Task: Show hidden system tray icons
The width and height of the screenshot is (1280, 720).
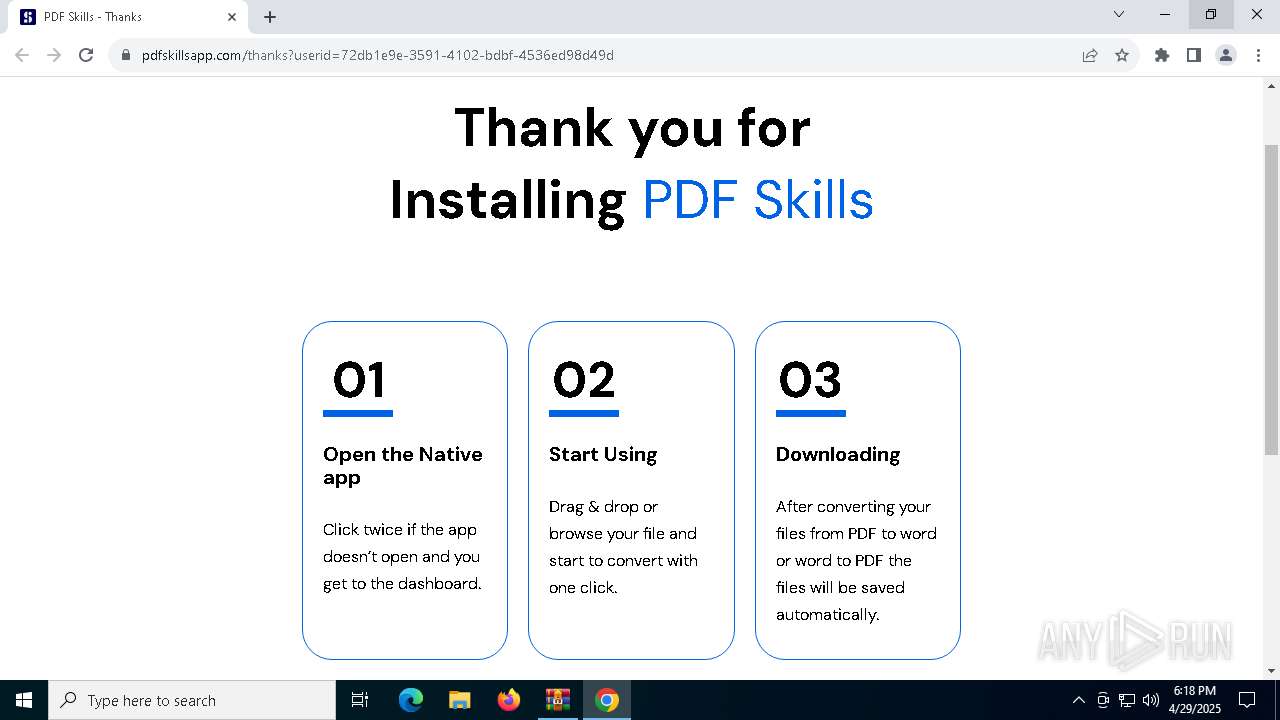Action: [x=1078, y=700]
